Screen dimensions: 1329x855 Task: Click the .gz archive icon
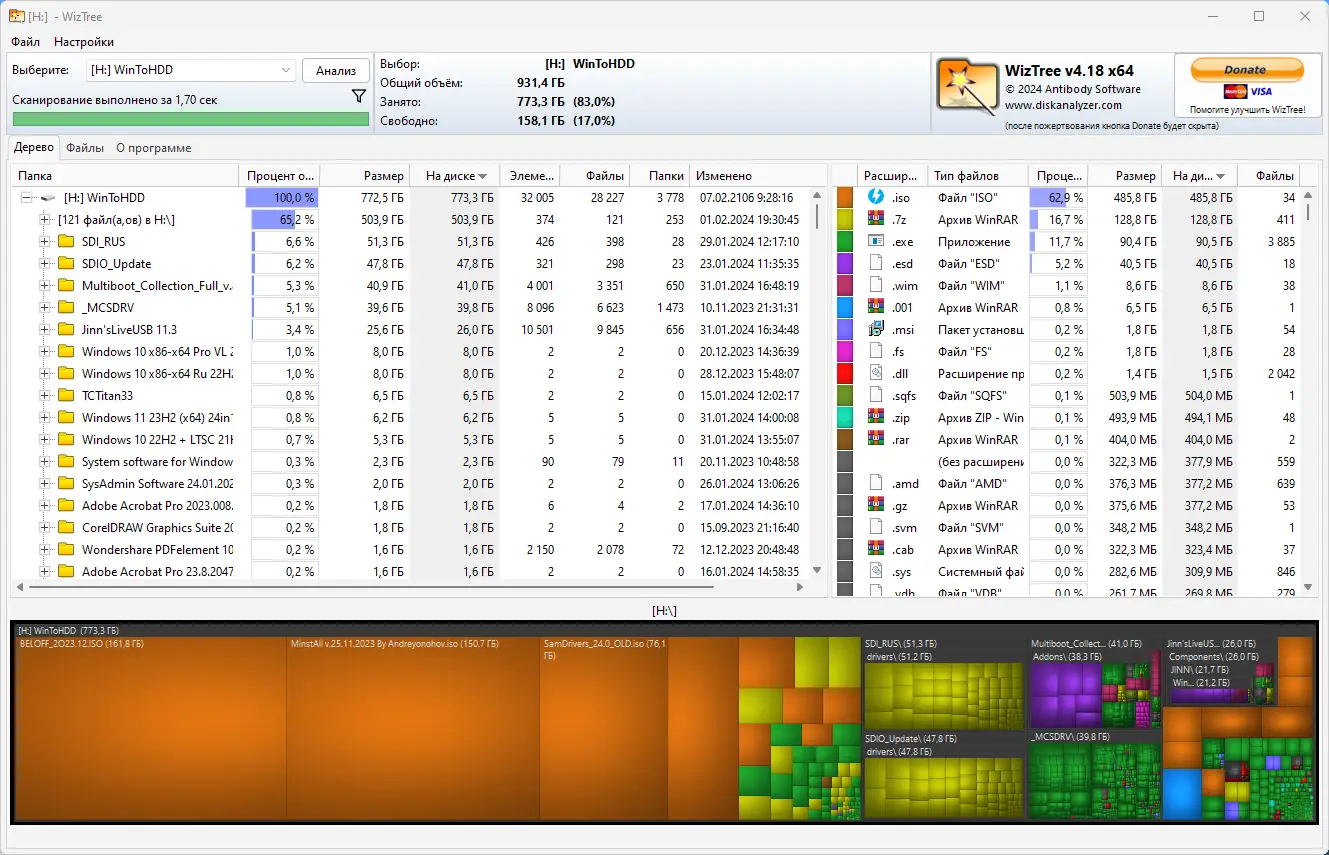[x=876, y=505]
